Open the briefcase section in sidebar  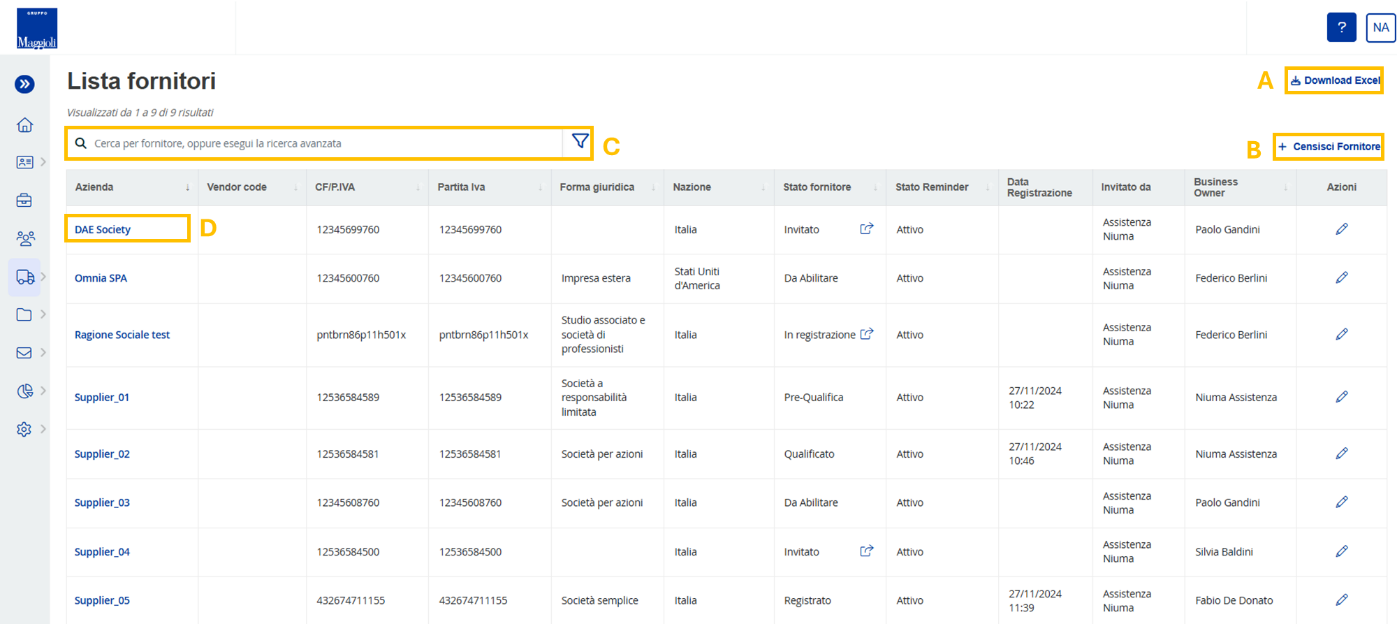click(x=25, y=200)
